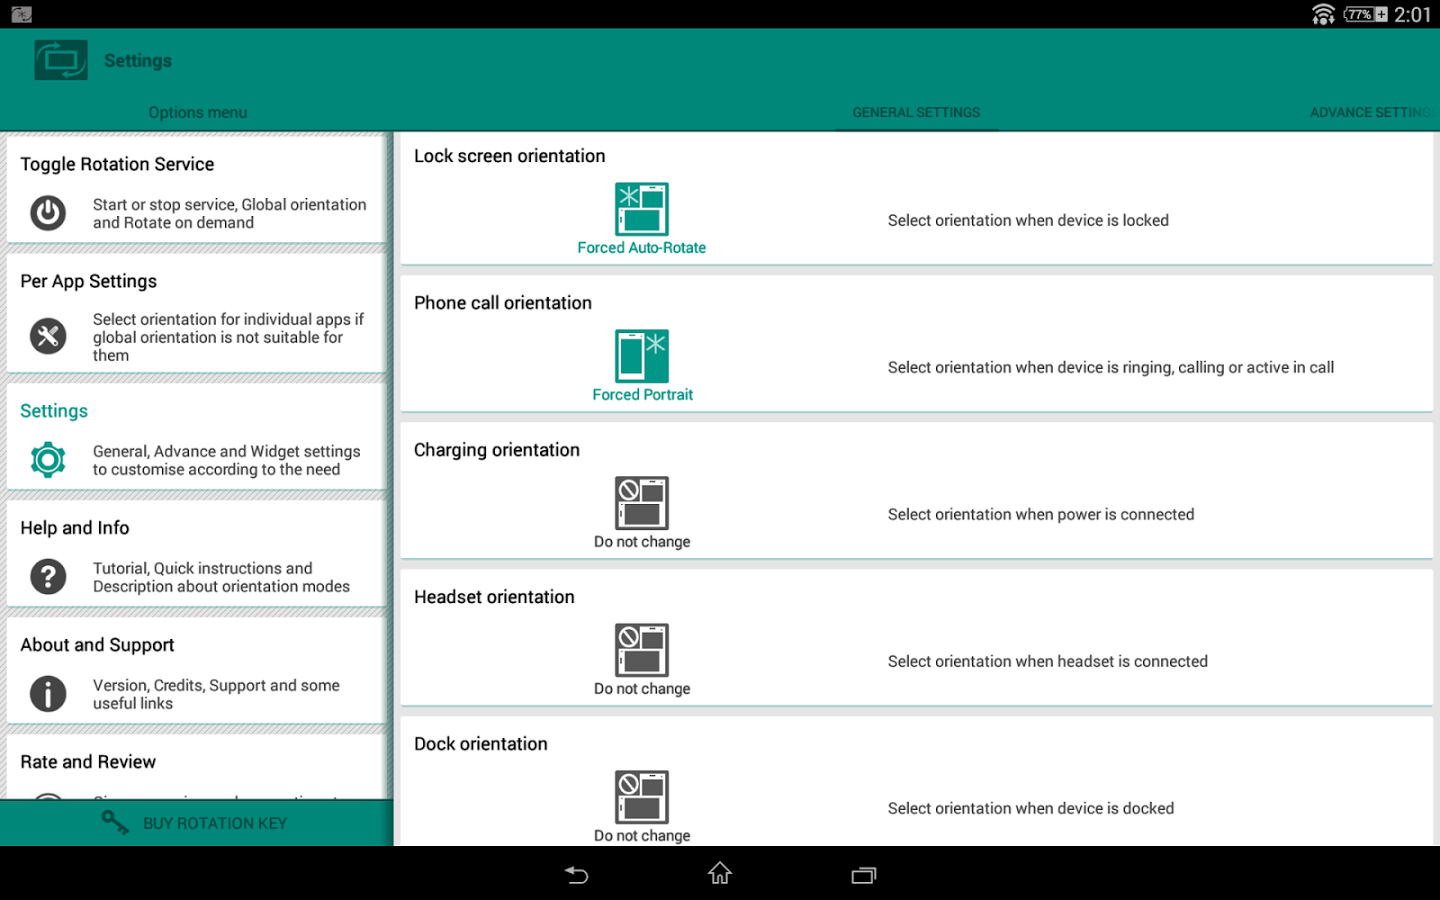
Task: Click 'Select orientation when device is locked' text
Action: point(1028,220)
